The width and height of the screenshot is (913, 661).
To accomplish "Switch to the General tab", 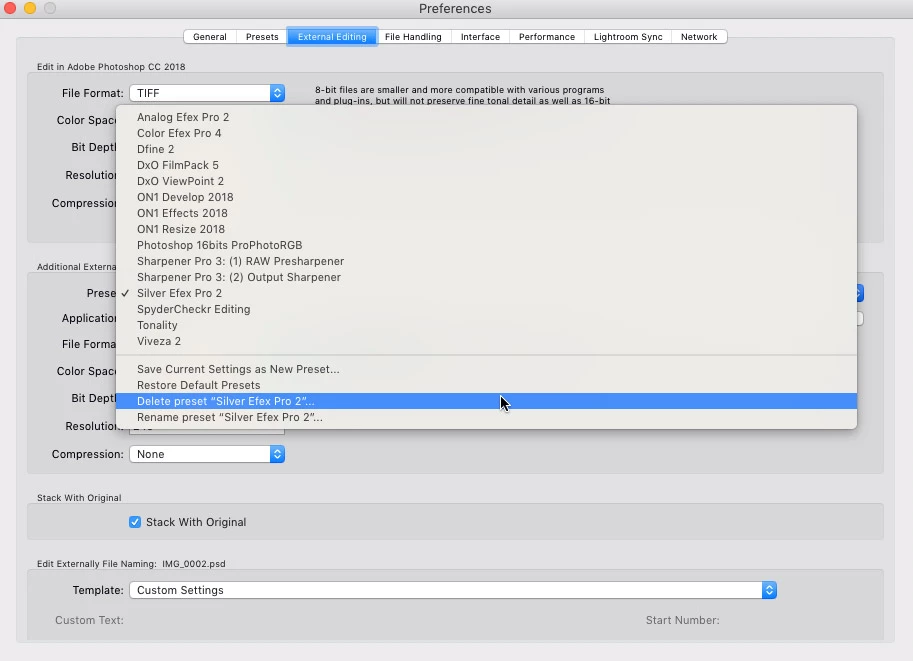I will [x=210, y=37].
